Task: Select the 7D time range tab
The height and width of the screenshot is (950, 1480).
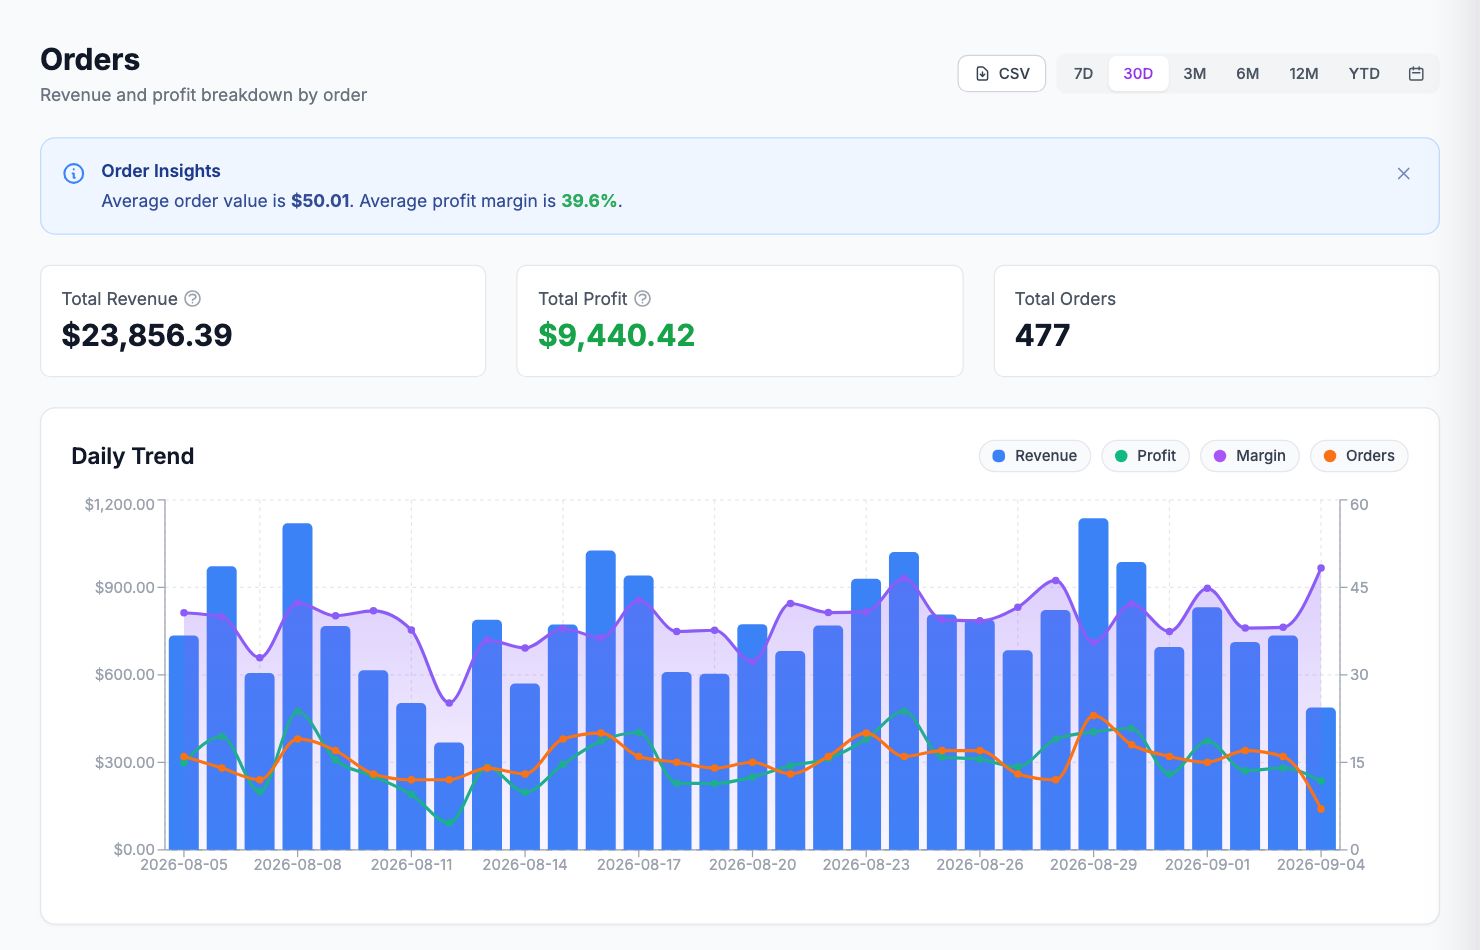Action: pos(1083,74)
